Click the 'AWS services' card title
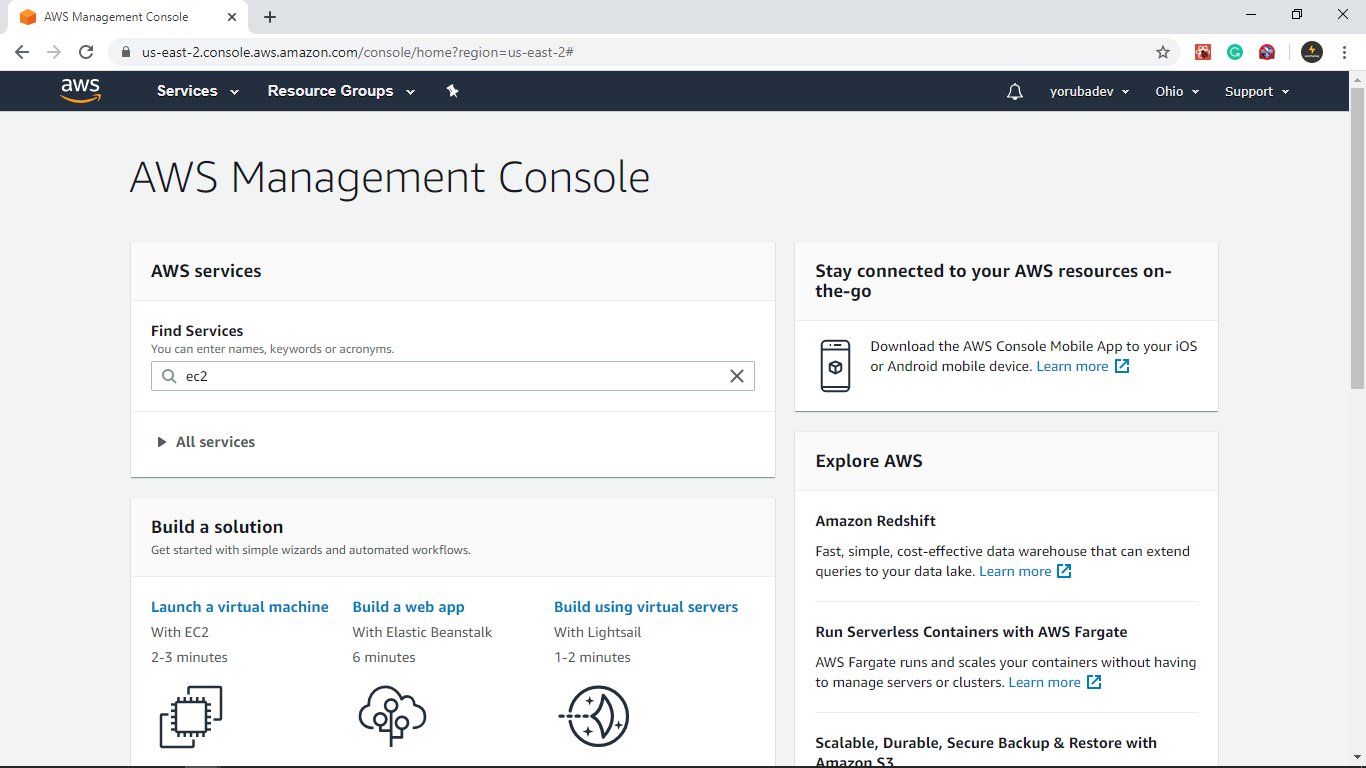Screen dimensions: 1366x768 [x=206, y=271]
